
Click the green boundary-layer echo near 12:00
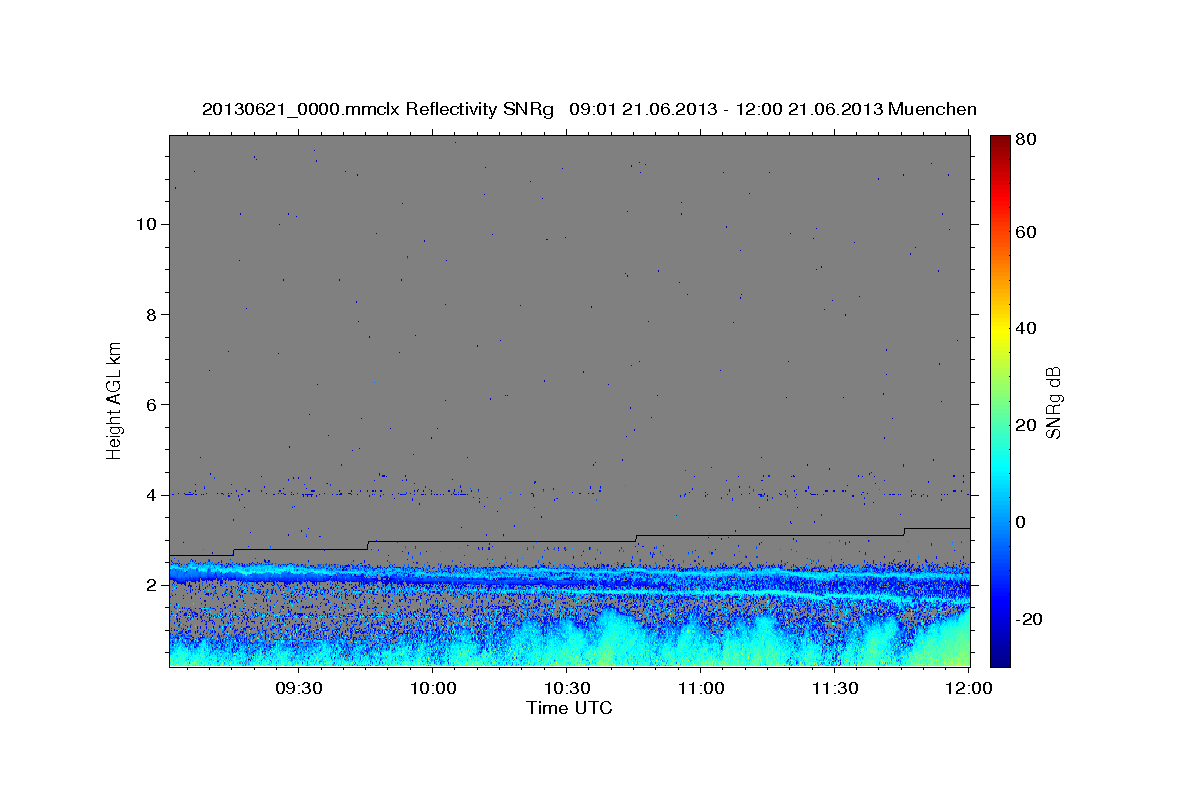955,643
